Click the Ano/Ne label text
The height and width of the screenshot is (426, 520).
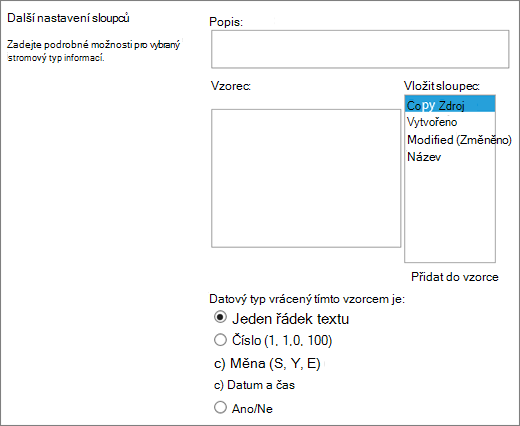point(252,409)
